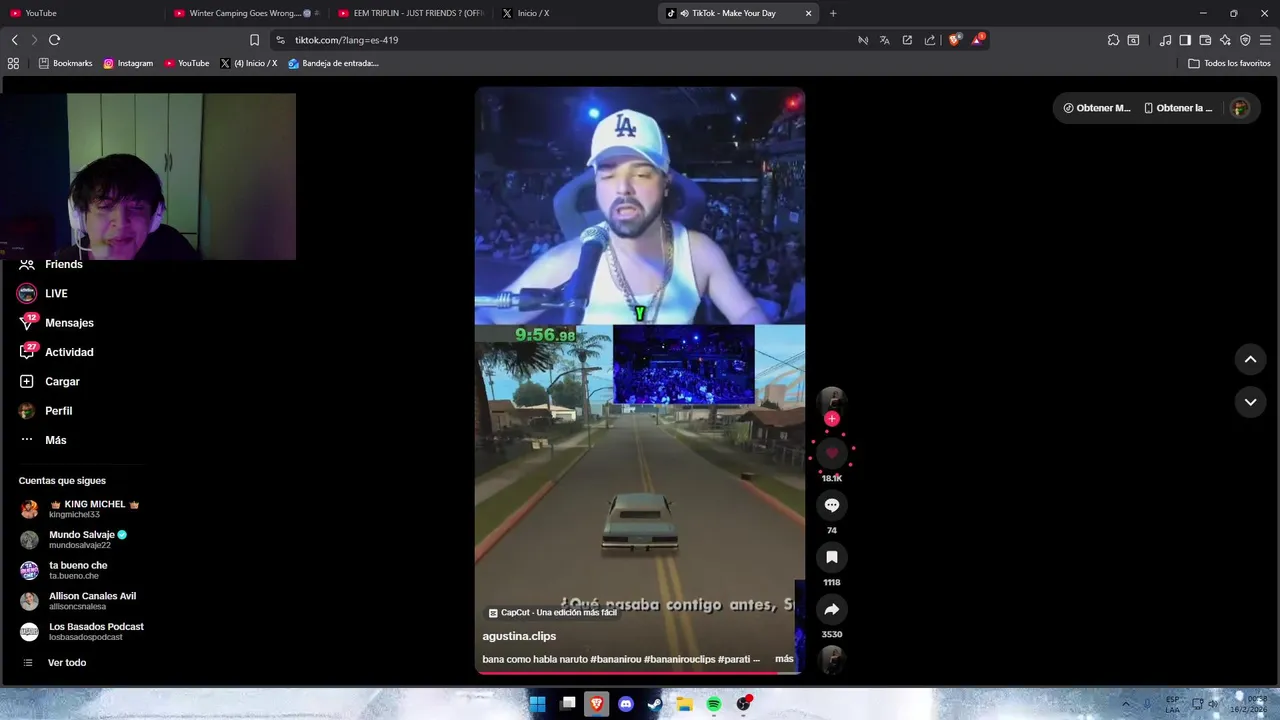Open Bookmarks folder in bookmarks bar
Image resolution: width=1280 pixels, height=720 pixels.
(65, 63)
